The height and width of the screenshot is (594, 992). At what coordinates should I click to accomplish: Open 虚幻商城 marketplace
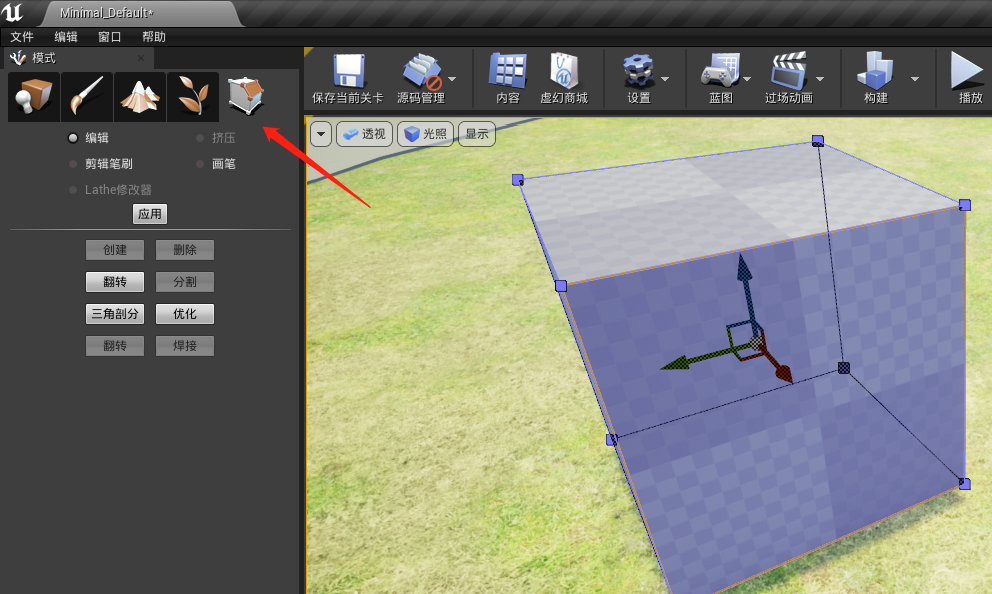coord(564,79)
